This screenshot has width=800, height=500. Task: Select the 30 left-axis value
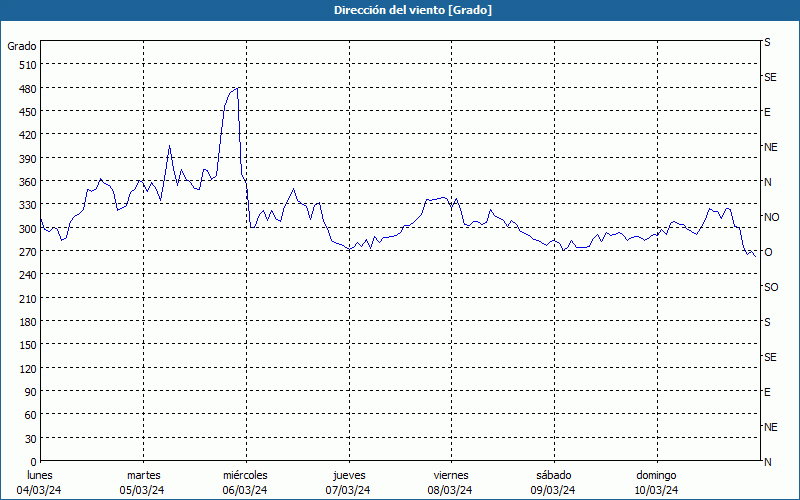click(31, 439)
